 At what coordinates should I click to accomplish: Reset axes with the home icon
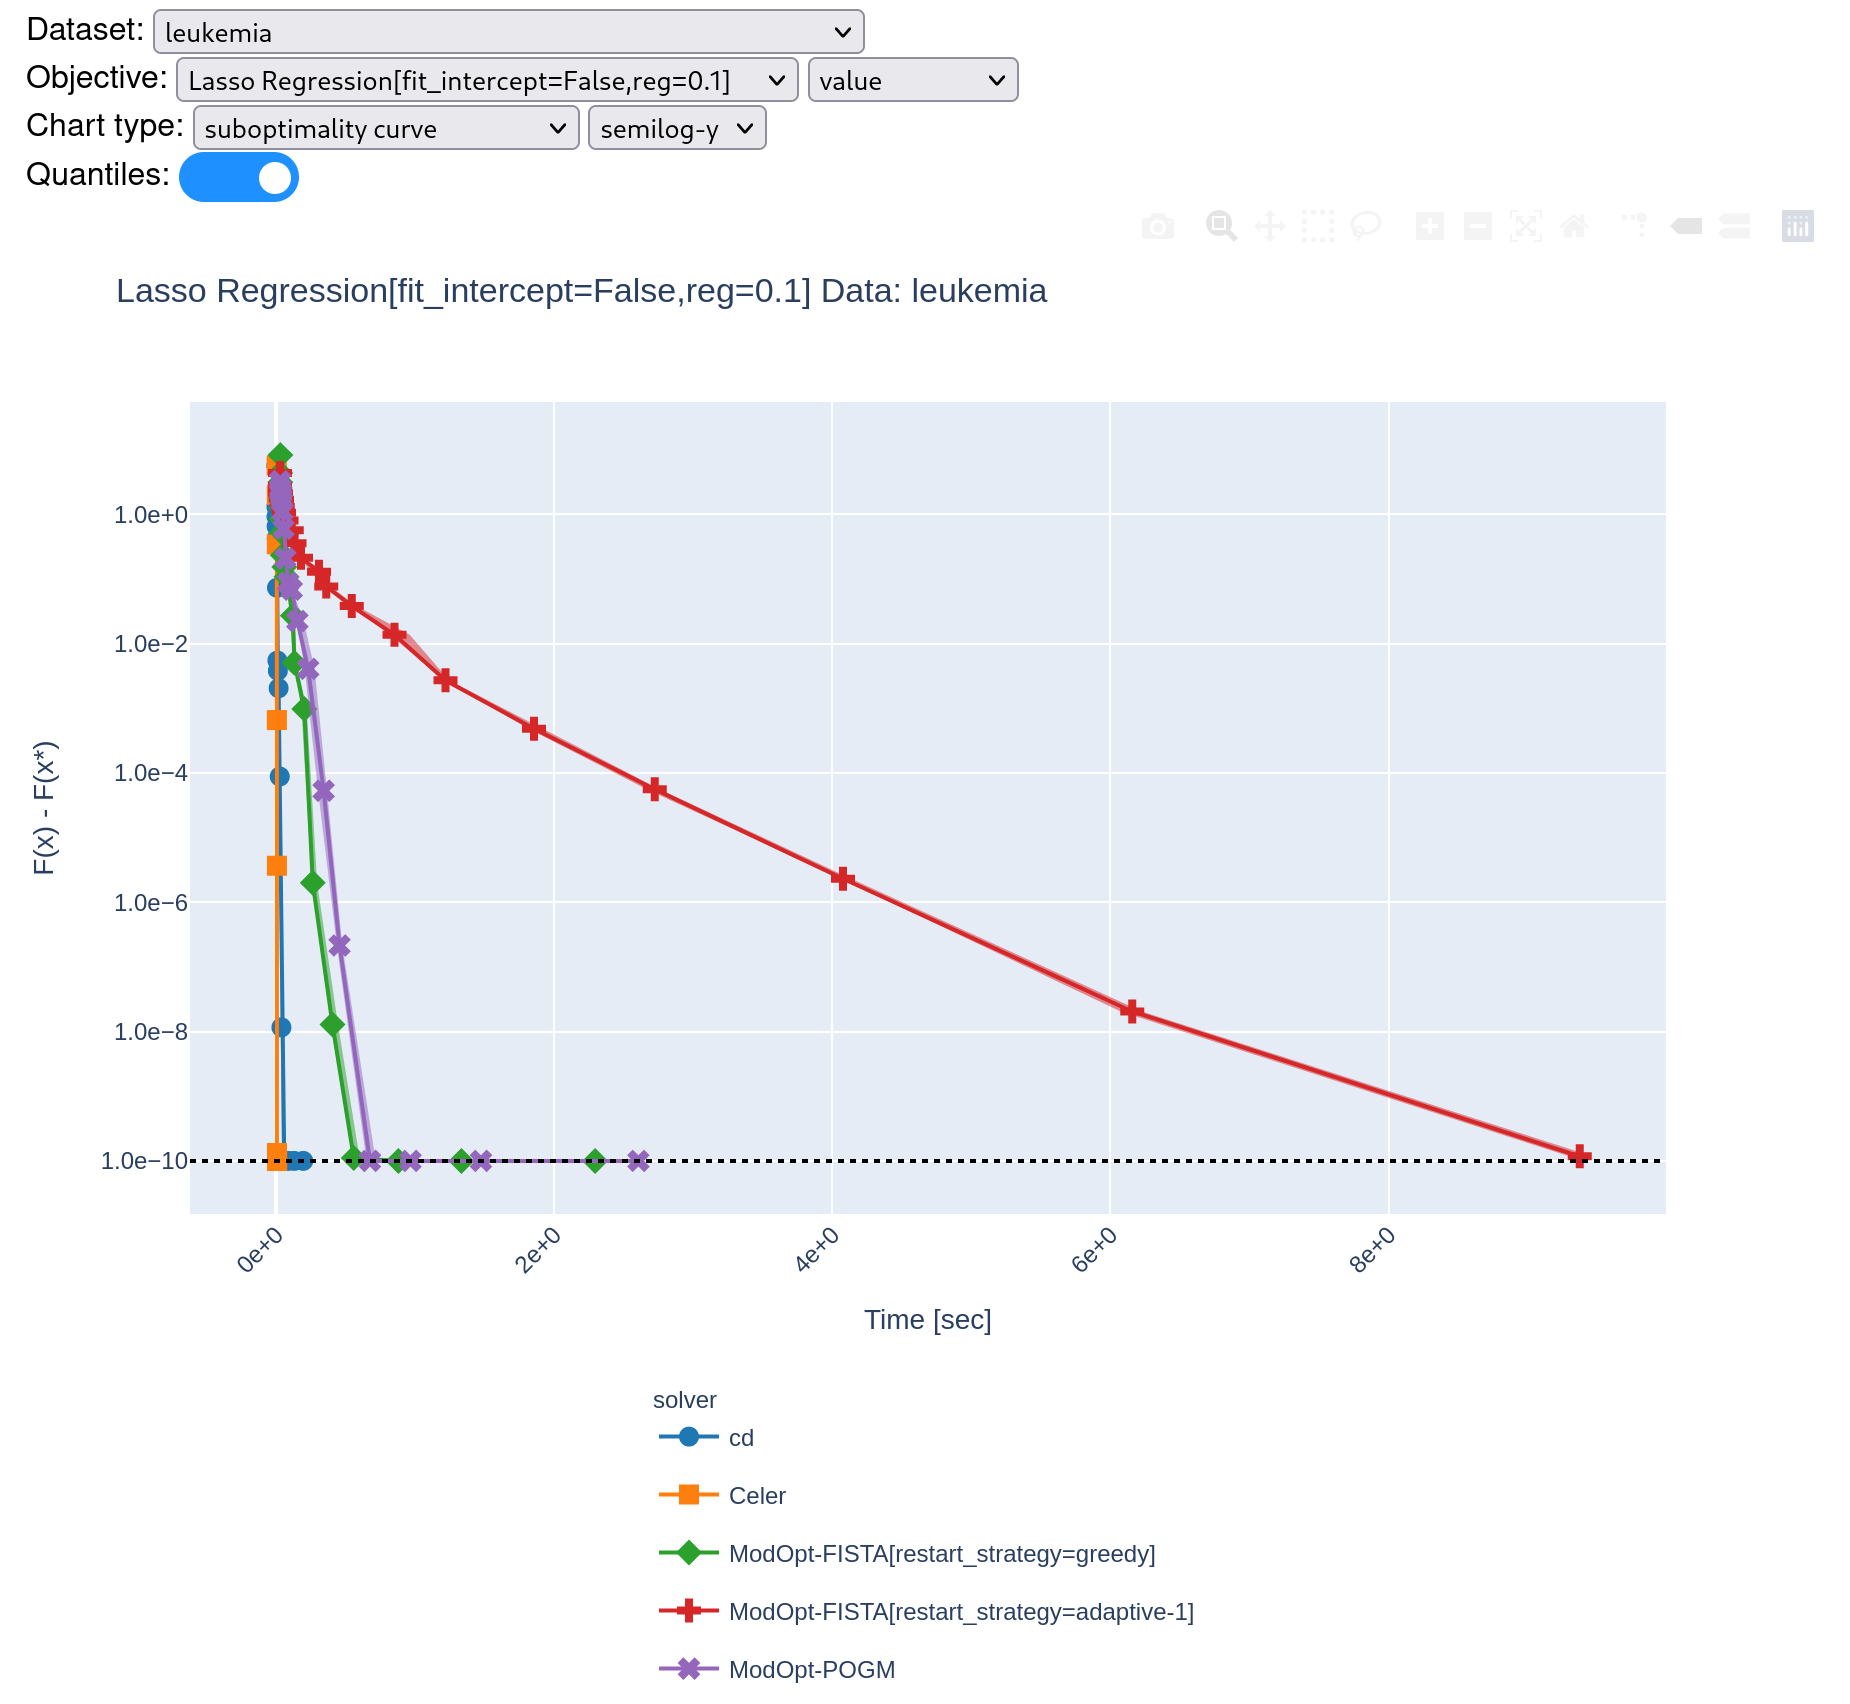tap(1574, 227)
